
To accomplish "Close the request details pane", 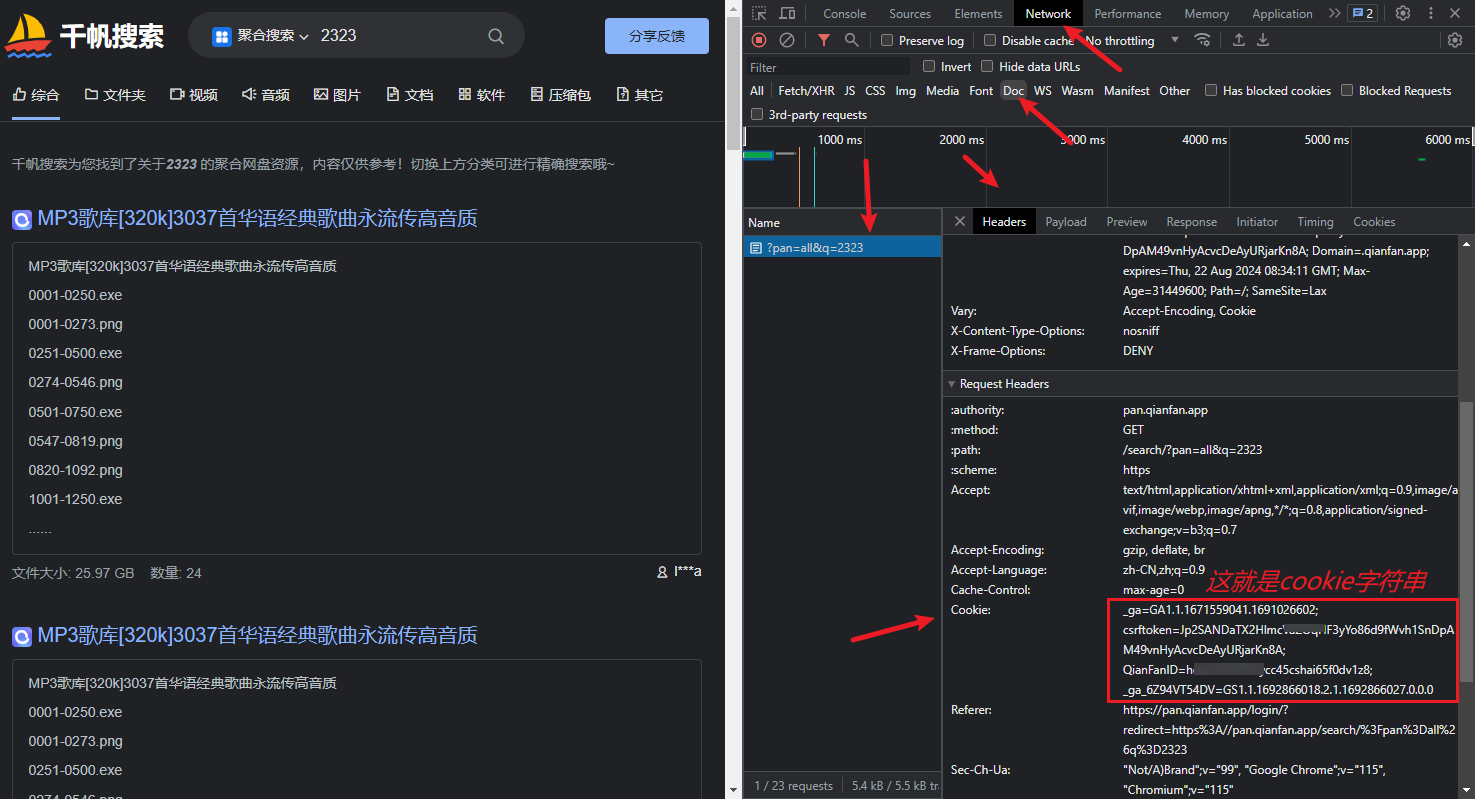I will (x=960, y=221).
